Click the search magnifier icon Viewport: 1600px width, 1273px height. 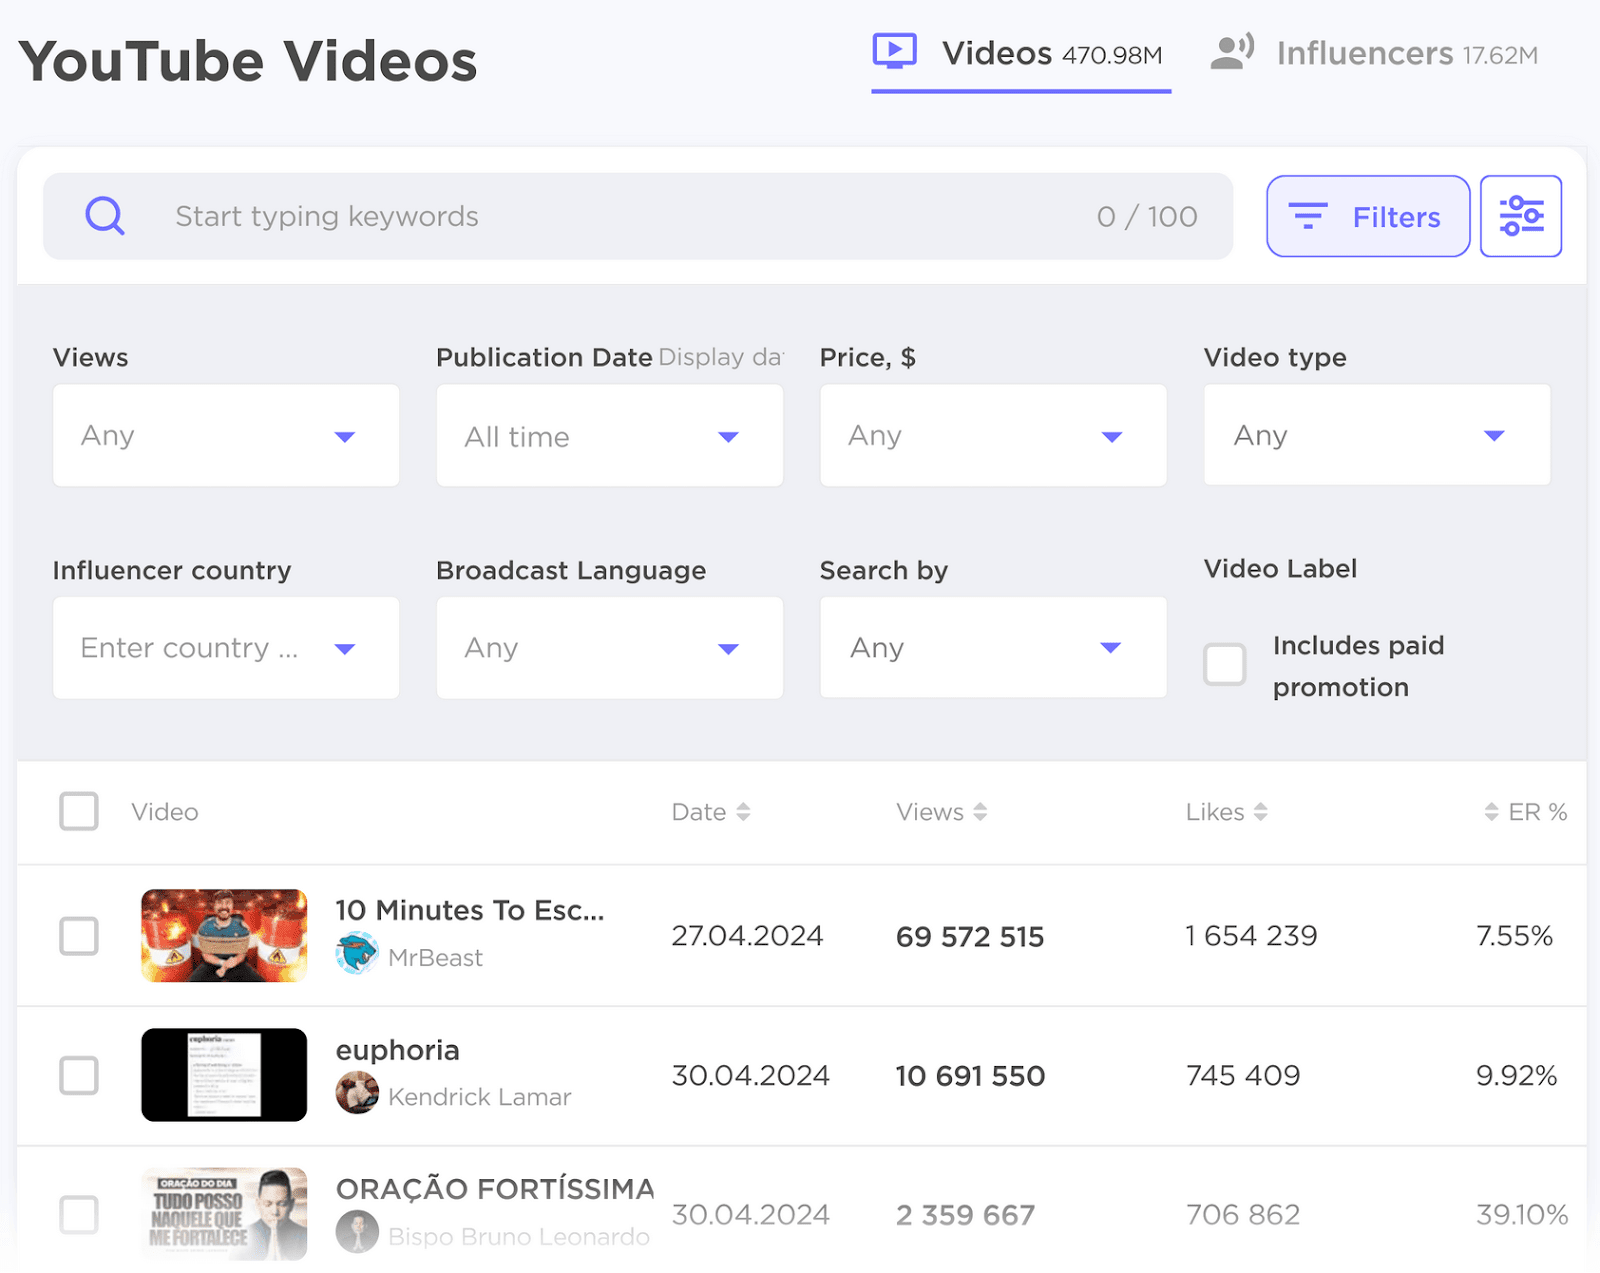coord(104,216)
